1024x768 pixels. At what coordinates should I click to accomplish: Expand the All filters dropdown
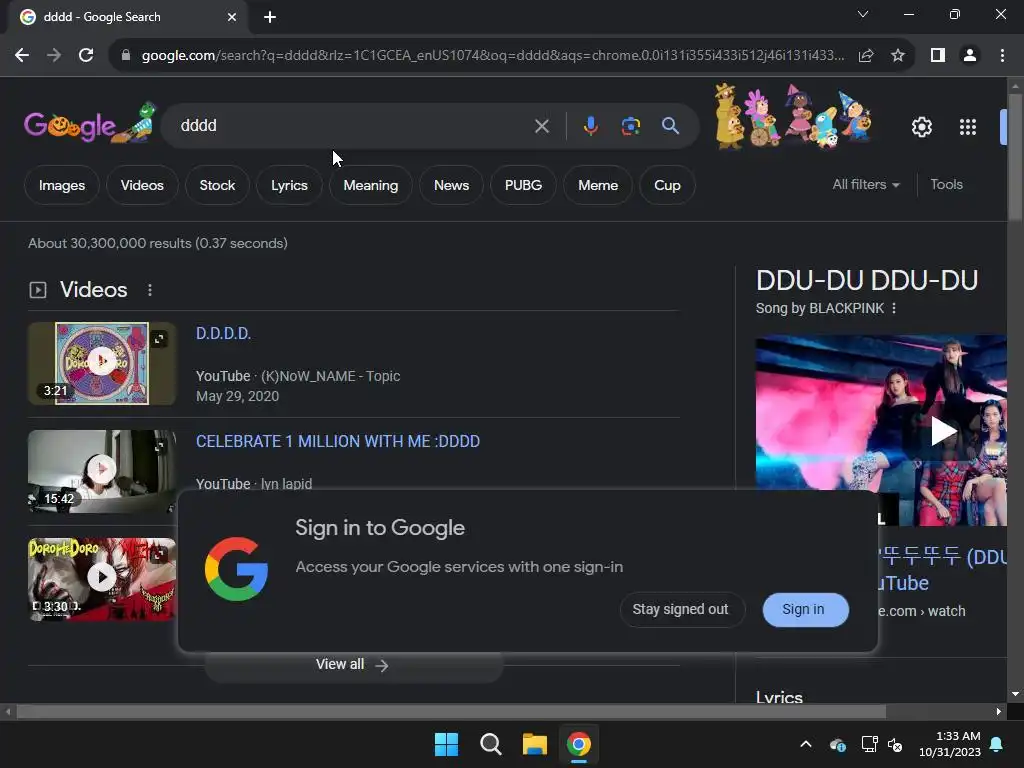pyautogui.click(x=866, y=184)
